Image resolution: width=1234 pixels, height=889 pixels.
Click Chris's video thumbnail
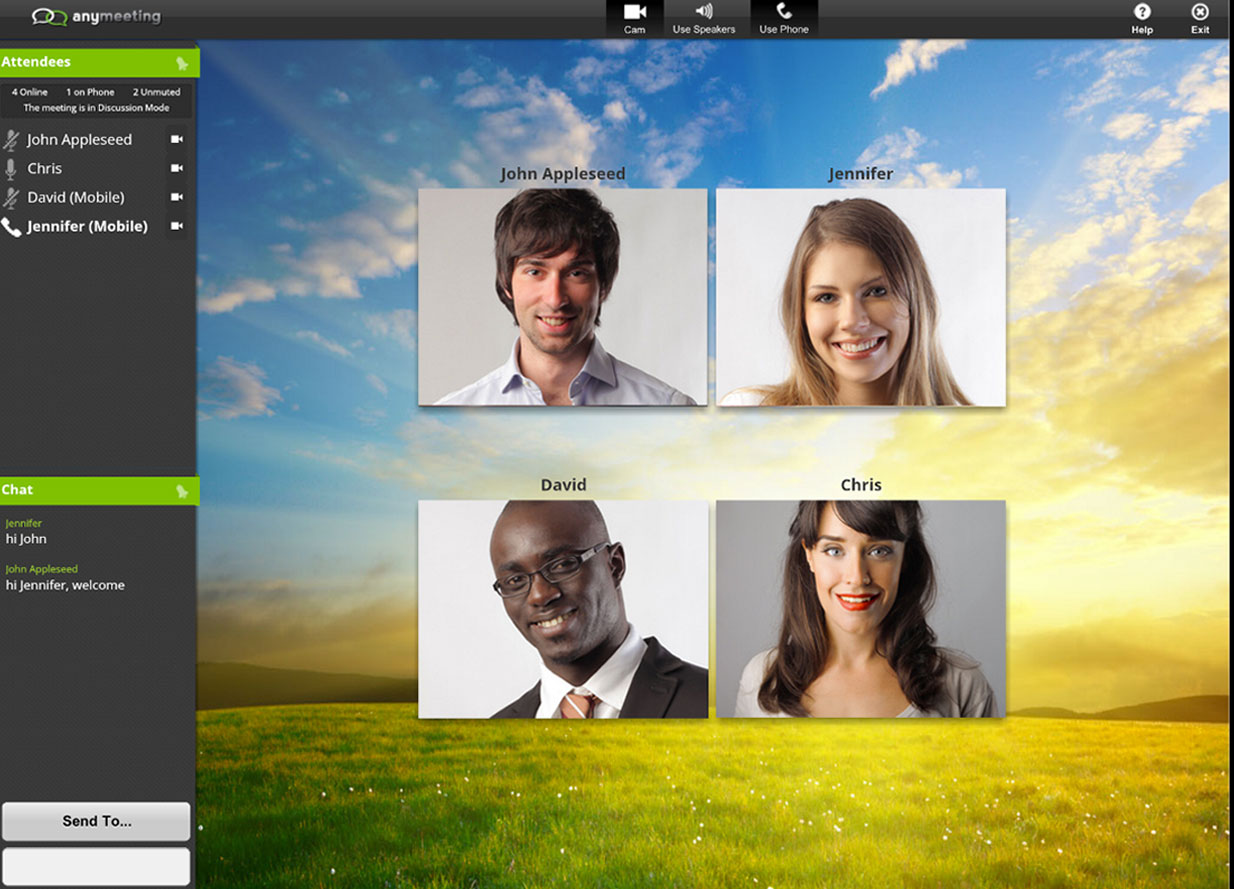pos(860,609)
